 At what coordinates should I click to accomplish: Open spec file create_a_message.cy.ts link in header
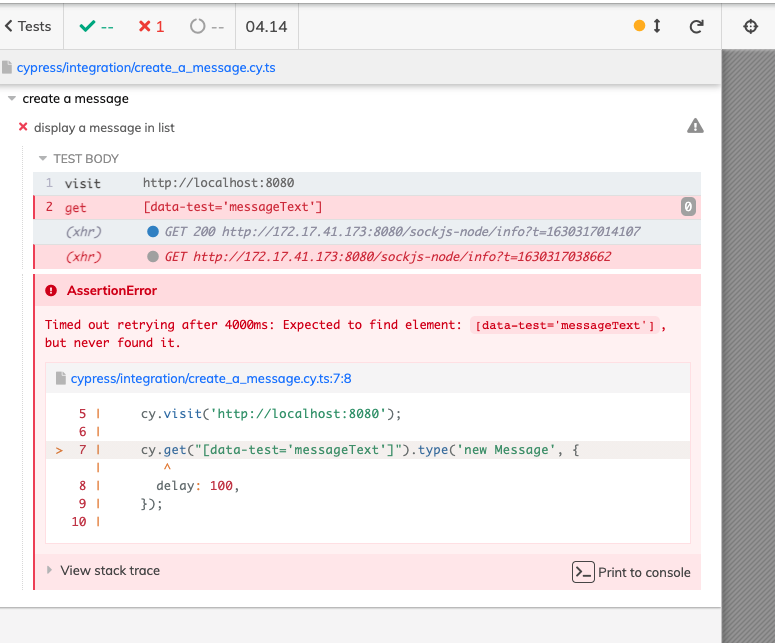[x=146, y=68]
